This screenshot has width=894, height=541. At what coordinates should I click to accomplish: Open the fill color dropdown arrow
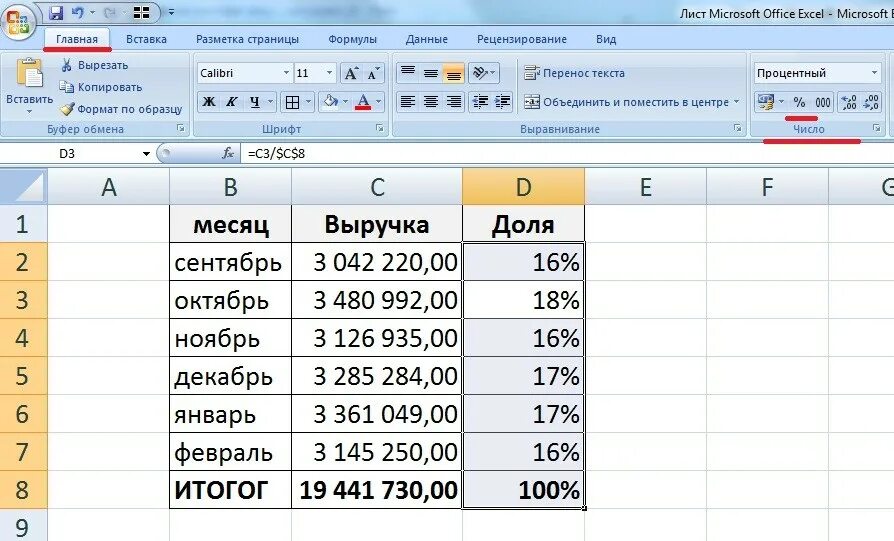point(346,102)
